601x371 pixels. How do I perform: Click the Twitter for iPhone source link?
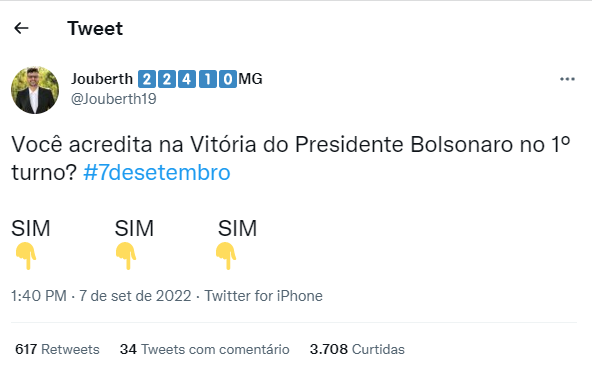tap(263, 296)
